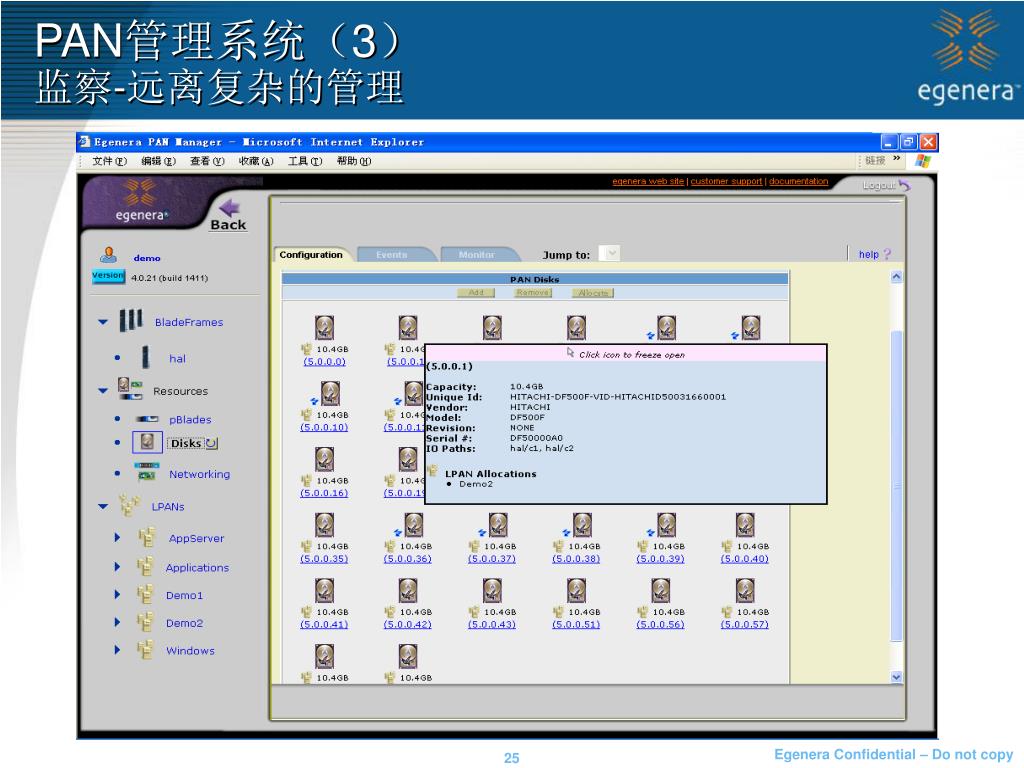Select the hal bladeframe icon
The width and height of the screenshot is (1024, 768).
[x=146, y=357]
